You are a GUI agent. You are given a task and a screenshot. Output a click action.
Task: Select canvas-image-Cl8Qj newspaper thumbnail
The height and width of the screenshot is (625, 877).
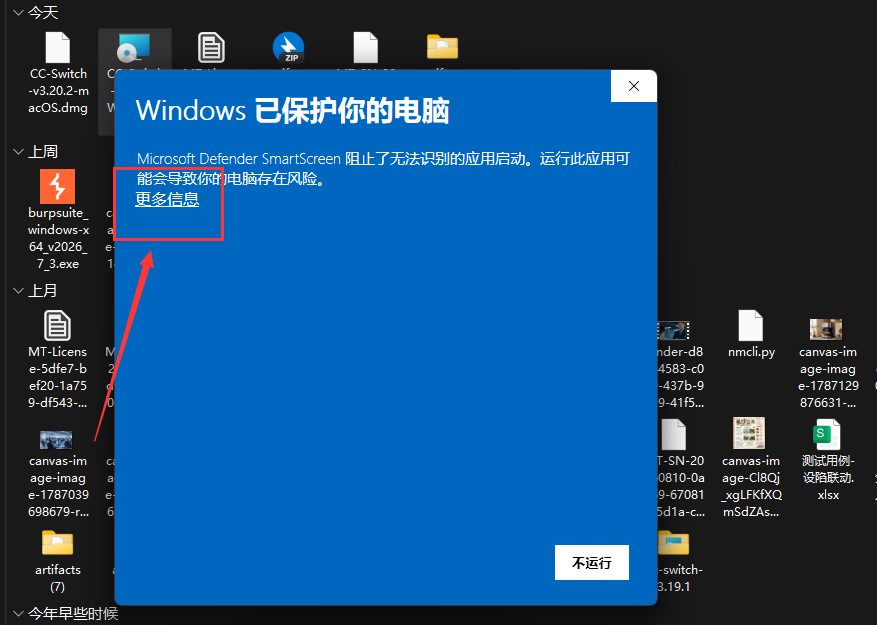(x=749, y=433)
